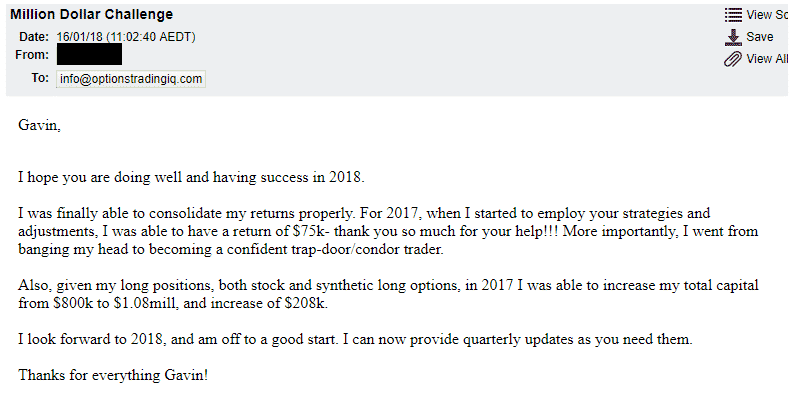
Task: Click the To: header label
Action: 40,78
